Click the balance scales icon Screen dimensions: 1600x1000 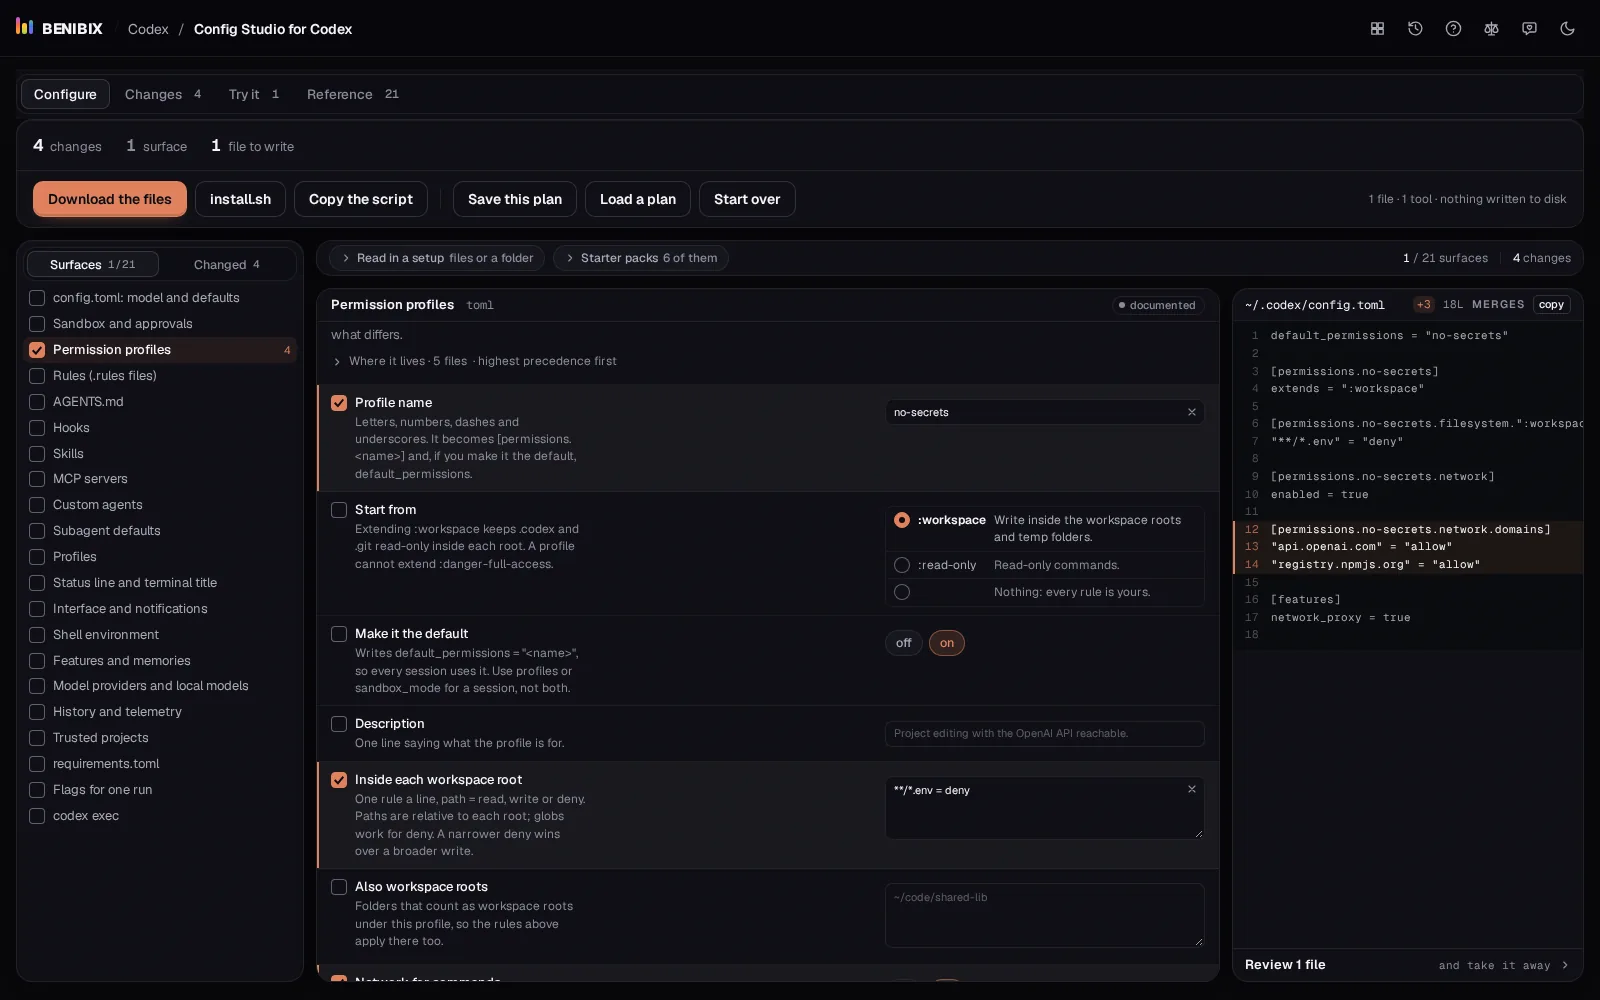[x=1491, y=29]
